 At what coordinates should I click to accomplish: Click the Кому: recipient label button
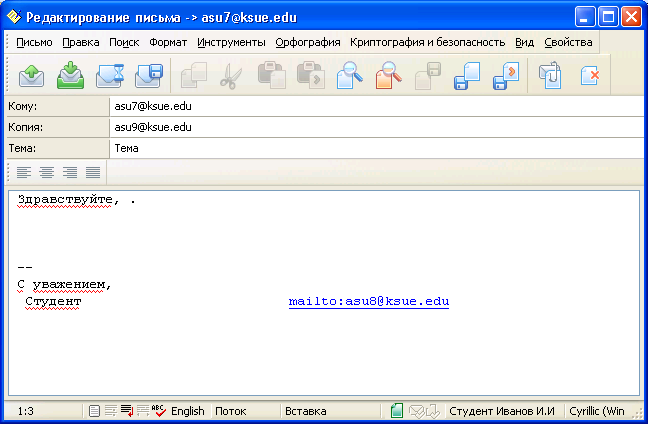click(x=58, y=106)
